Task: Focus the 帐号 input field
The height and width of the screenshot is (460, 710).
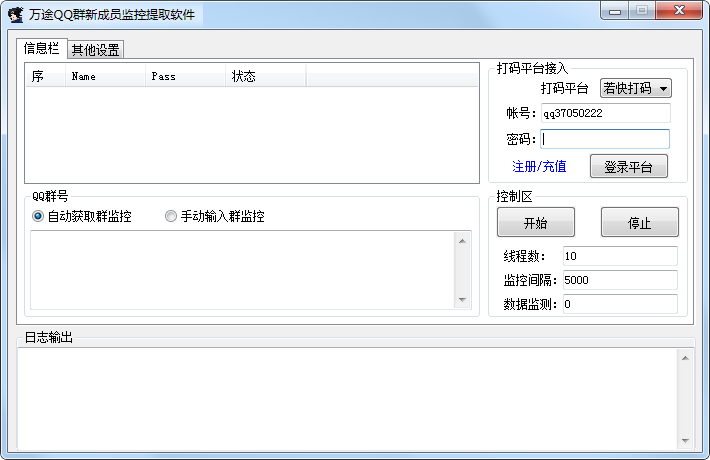Action: [x=605, y=113]
